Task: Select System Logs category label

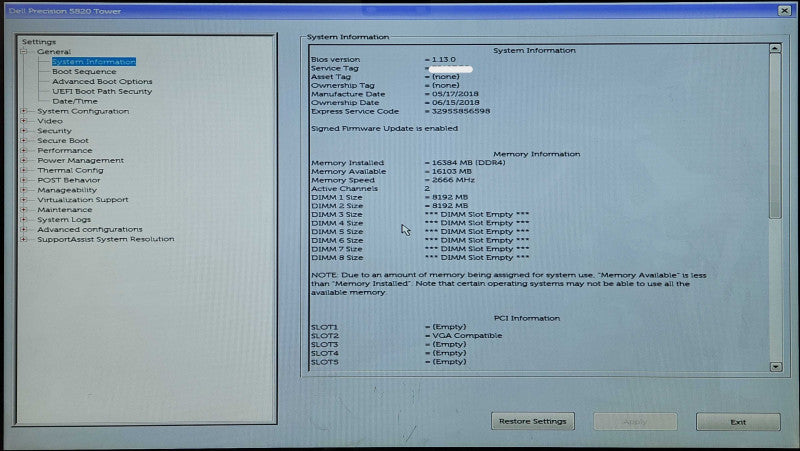Action: point(64,219)
